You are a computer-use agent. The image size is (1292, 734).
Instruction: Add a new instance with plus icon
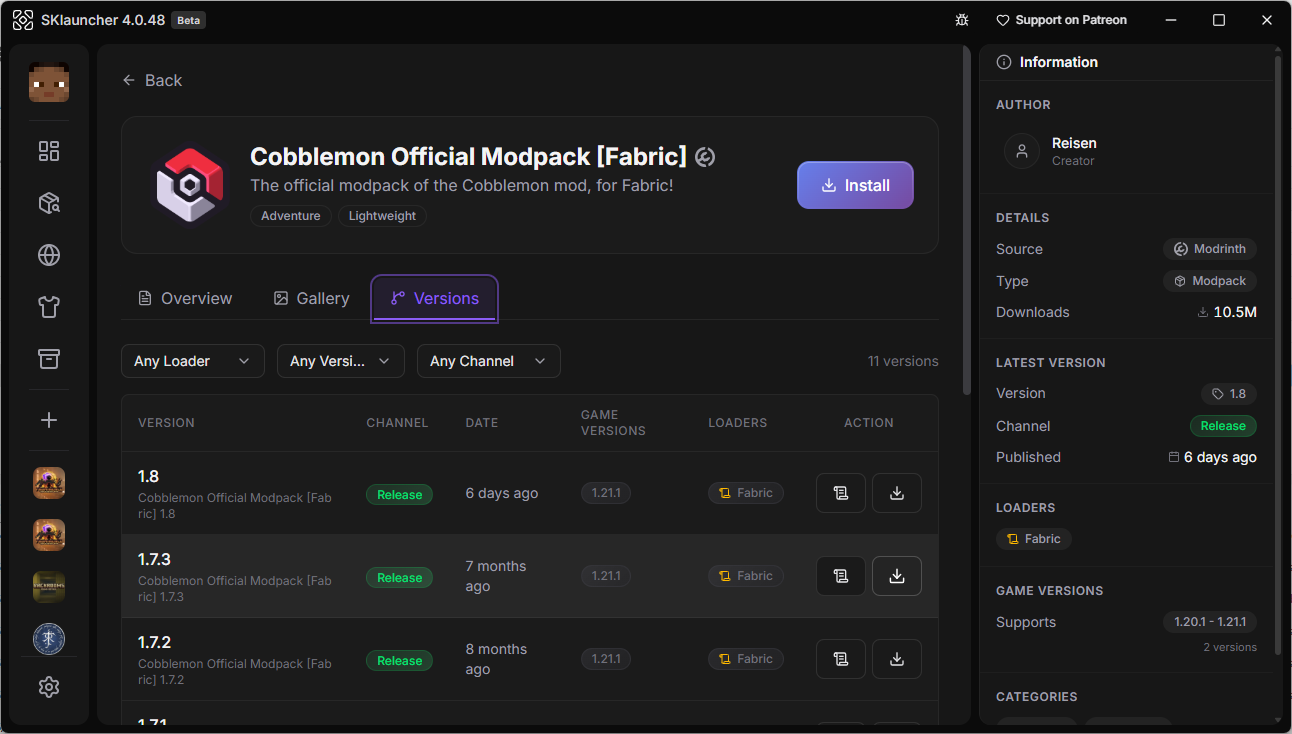49,420
